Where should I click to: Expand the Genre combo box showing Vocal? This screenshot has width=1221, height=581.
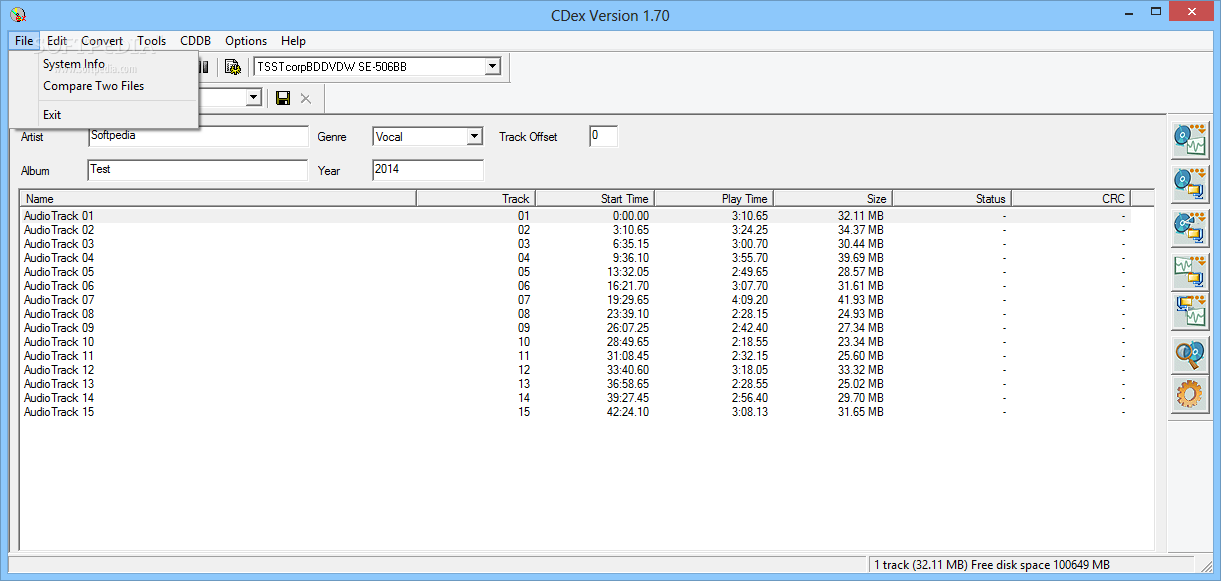(x=474, y=136)
